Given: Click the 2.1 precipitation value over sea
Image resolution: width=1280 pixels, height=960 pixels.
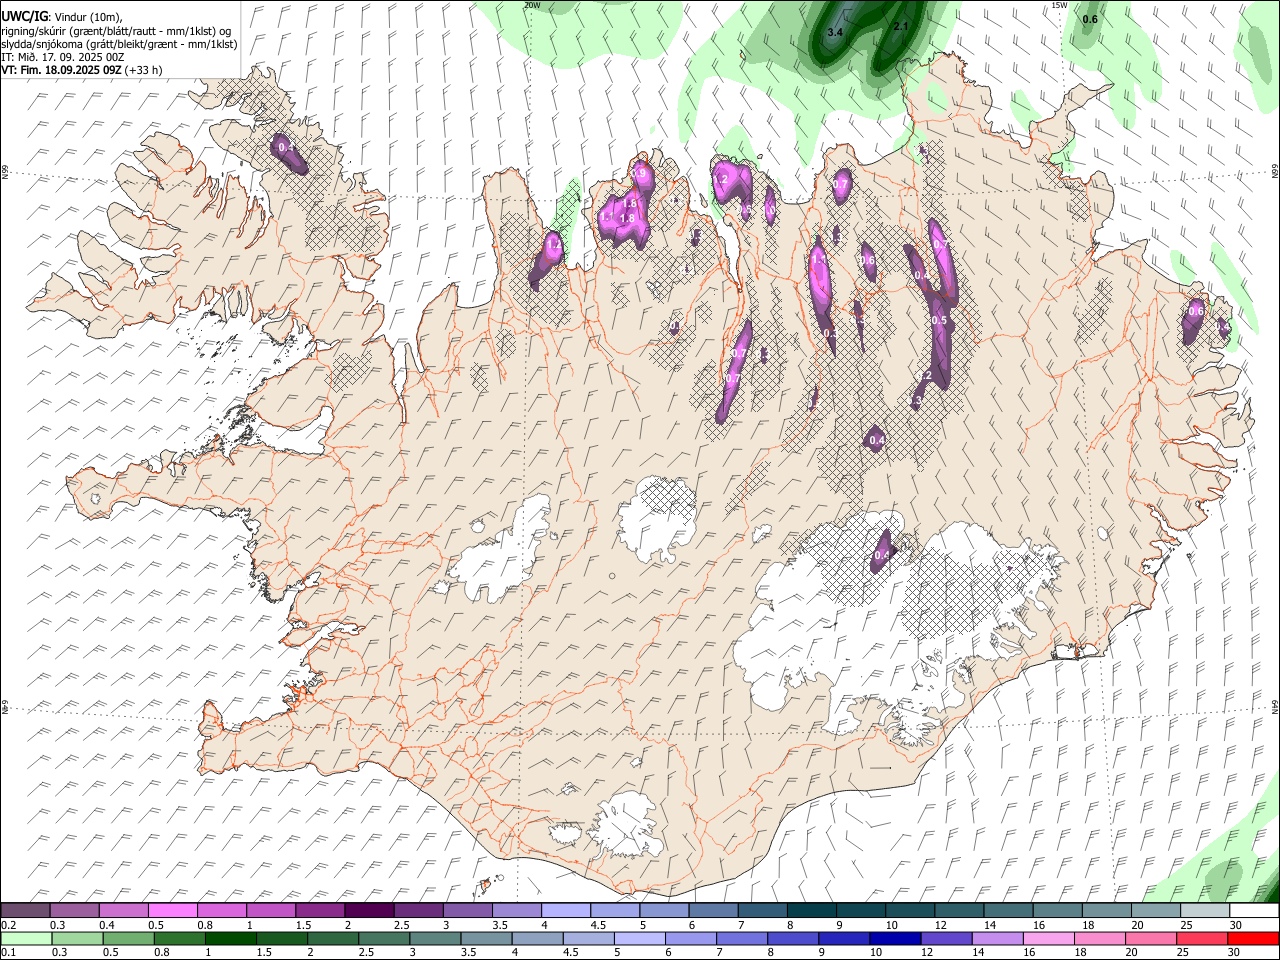Looking at the screenshot, I should tap(900, 26).
